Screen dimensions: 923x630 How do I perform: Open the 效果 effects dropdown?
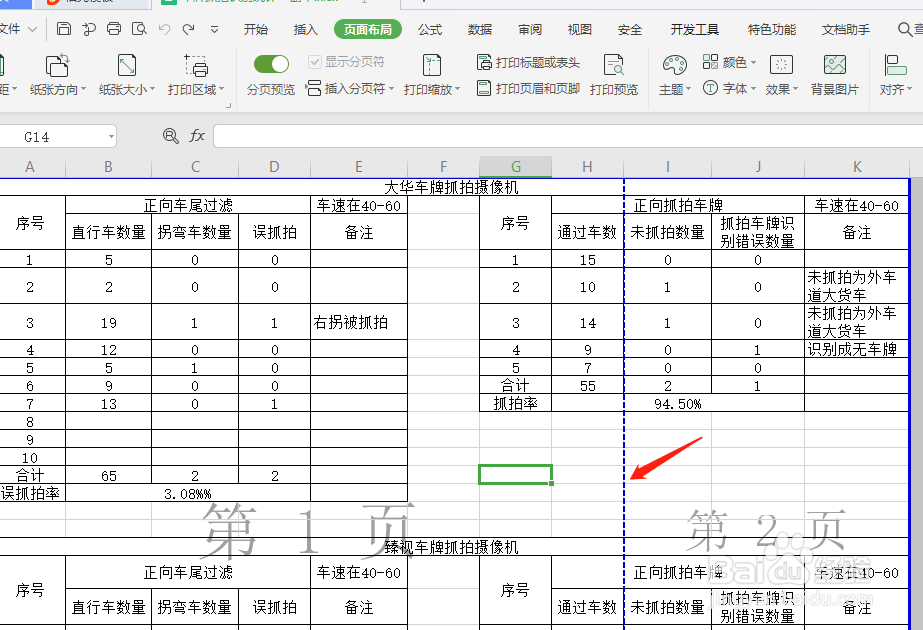(782, 75)
